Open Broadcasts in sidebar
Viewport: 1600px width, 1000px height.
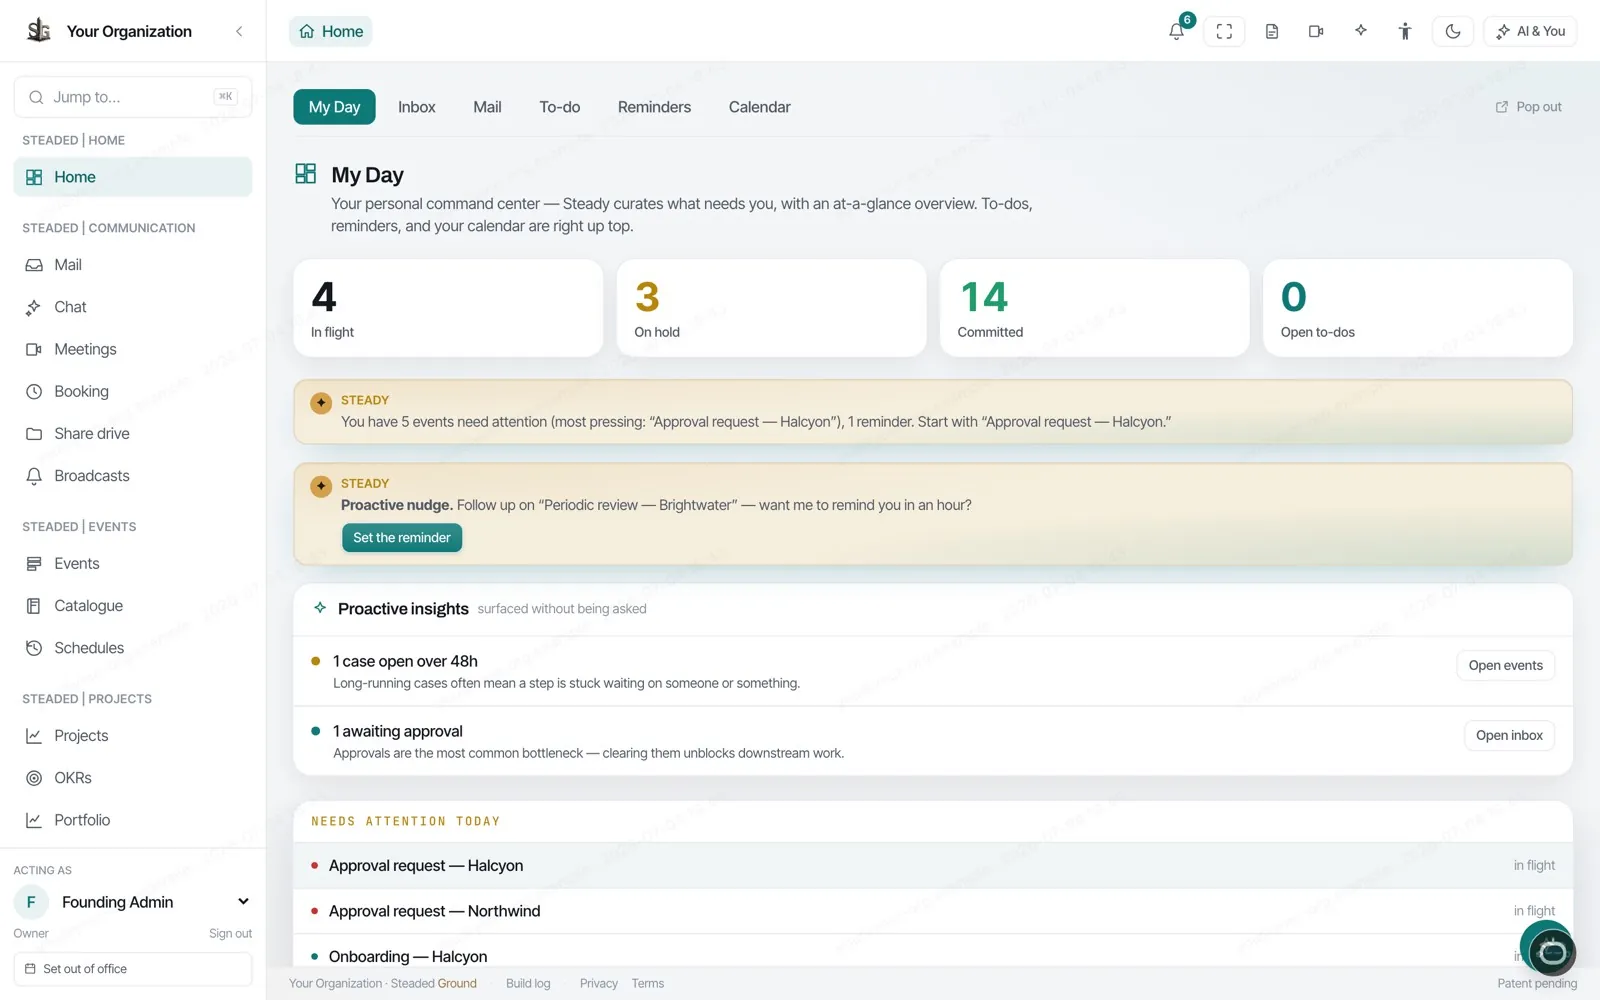click(133, 476)
